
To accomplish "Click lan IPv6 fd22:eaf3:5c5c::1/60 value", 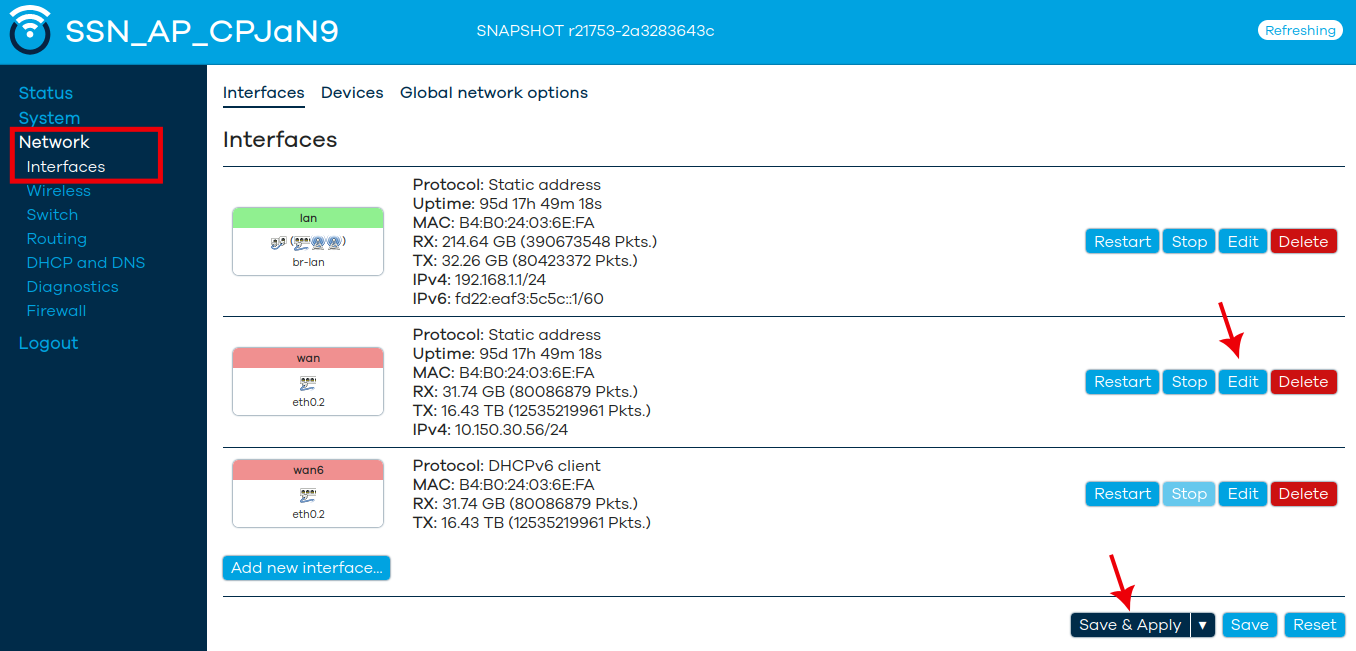I will click(529, 299).
